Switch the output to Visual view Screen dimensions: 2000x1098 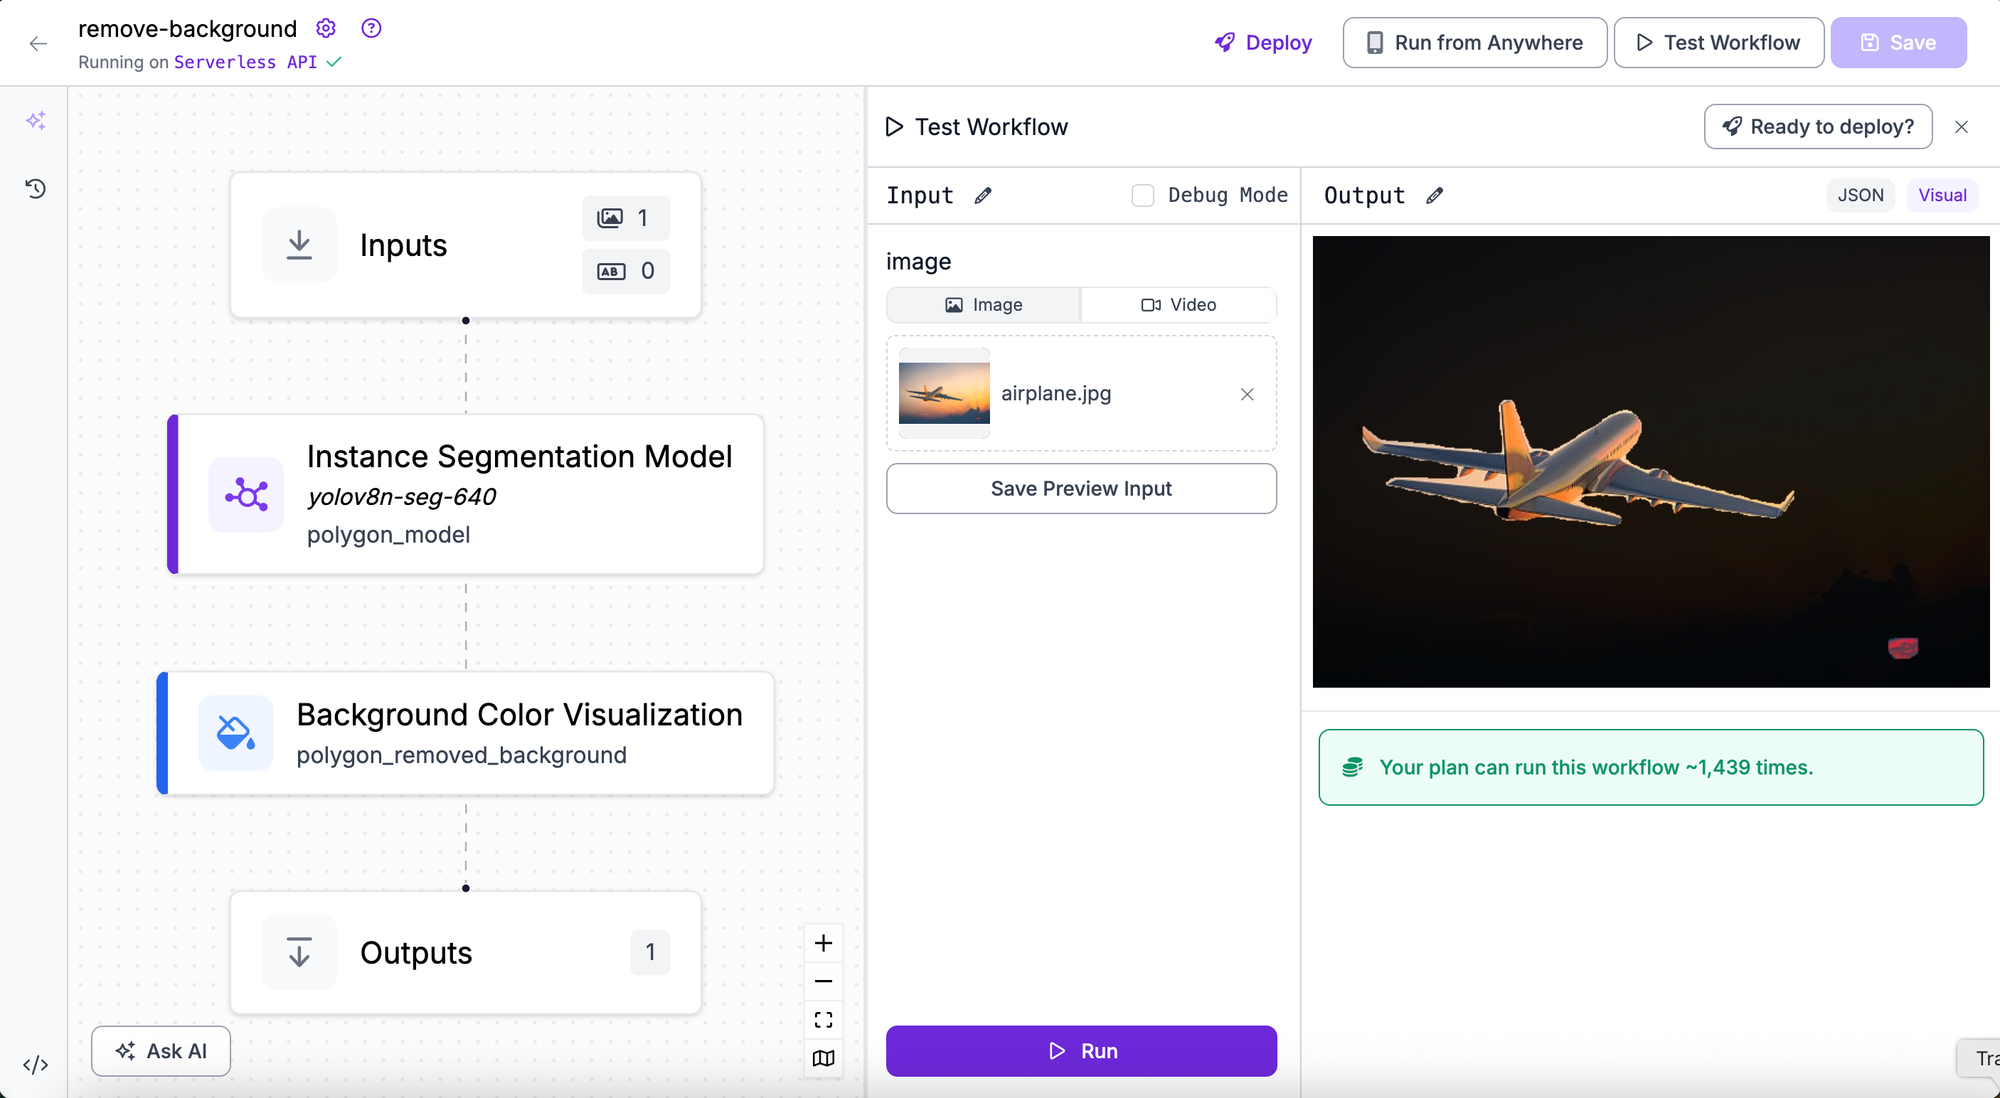(1942, 195)
